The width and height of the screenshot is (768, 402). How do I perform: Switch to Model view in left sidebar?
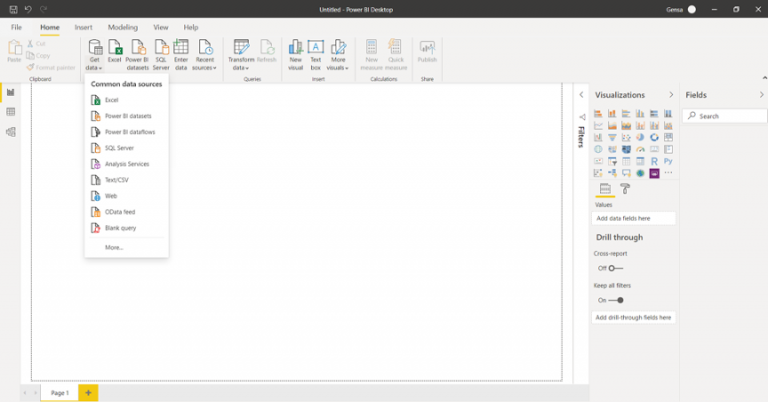(10, 132)
